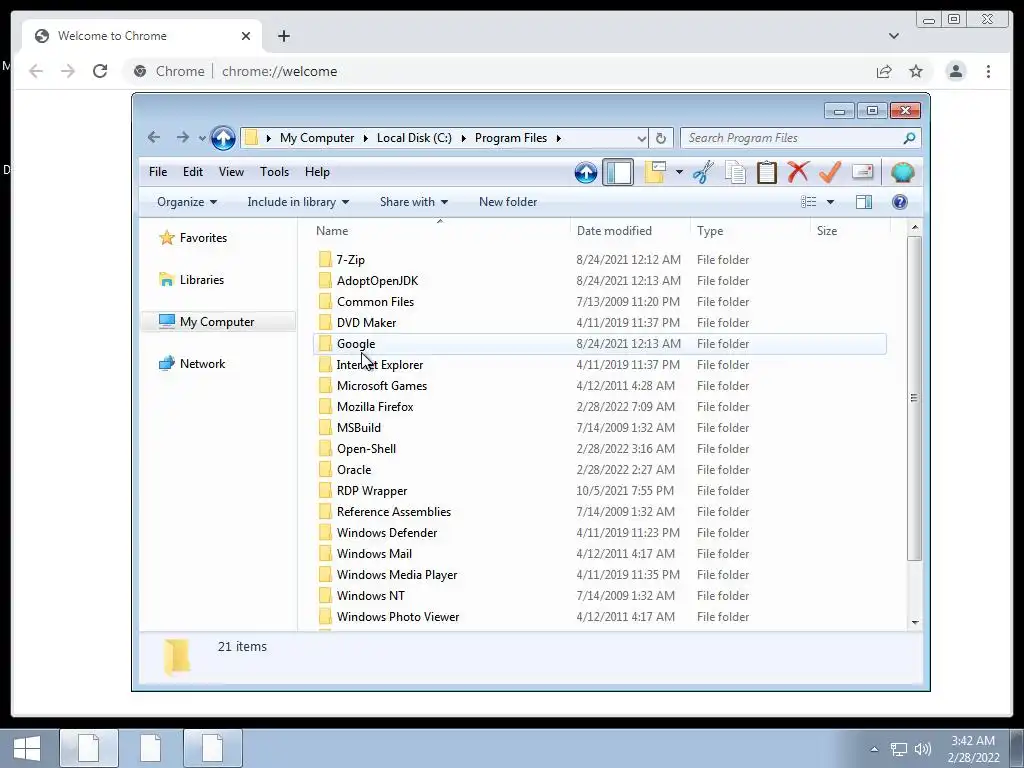Screen dimensions: 1024x768
Task: Select My Computer in navigation pane
Action: 217,321
